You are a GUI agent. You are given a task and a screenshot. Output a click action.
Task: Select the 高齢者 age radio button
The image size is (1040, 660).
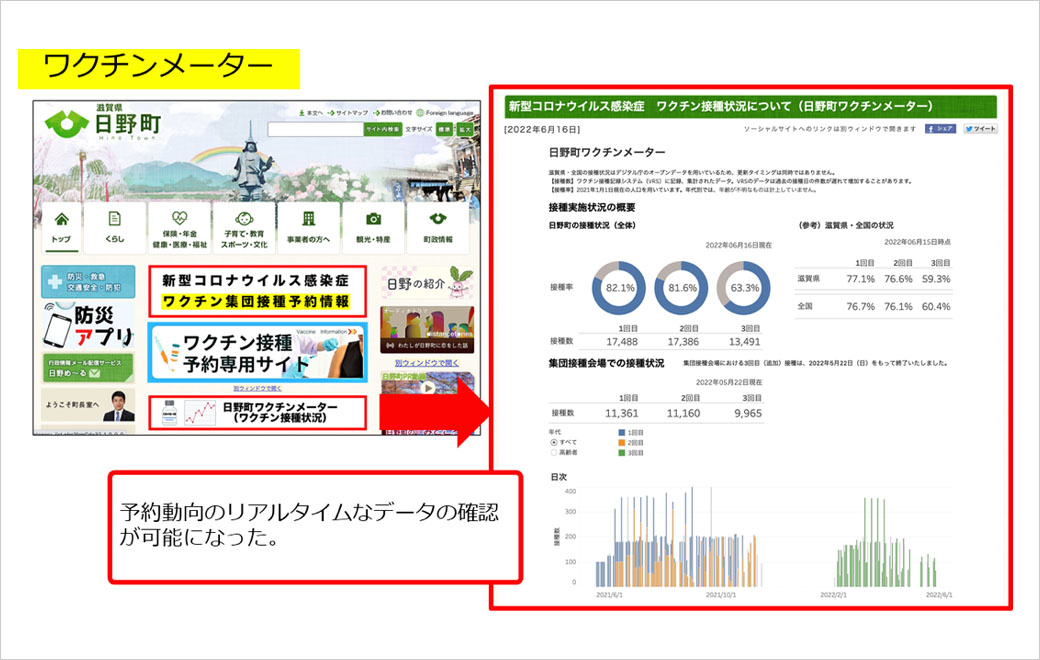click(x=554, y=453)
